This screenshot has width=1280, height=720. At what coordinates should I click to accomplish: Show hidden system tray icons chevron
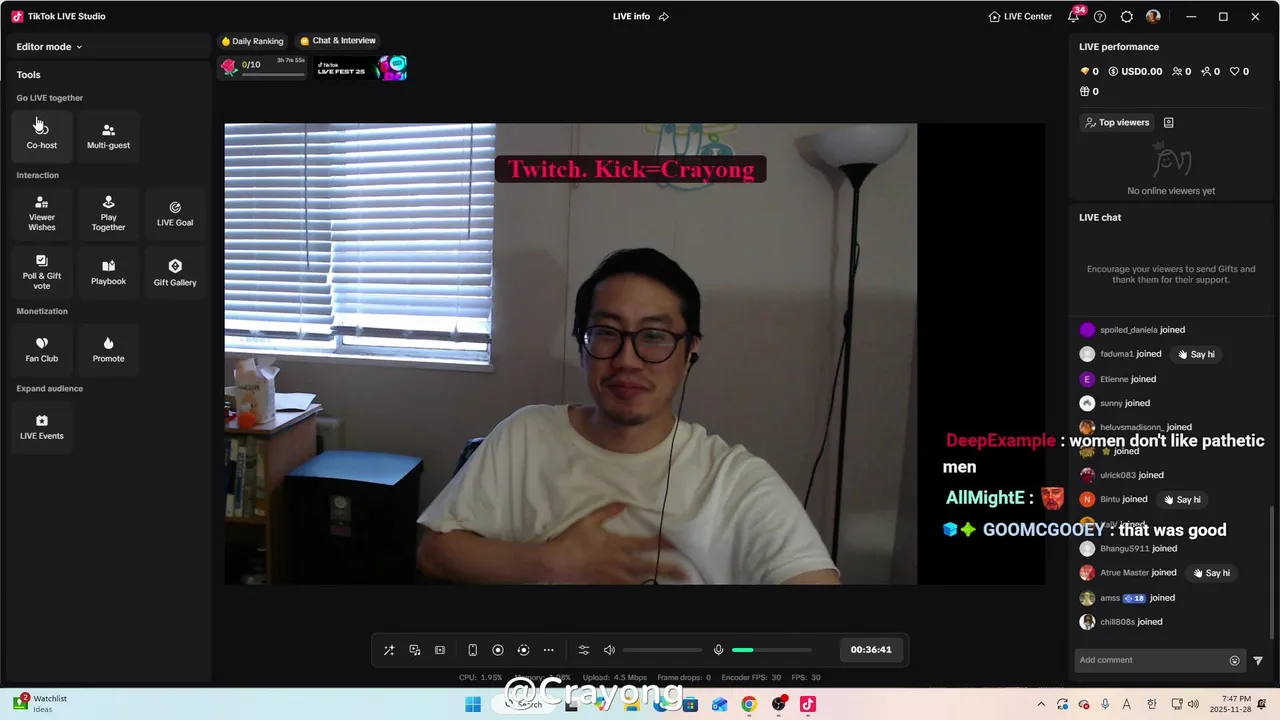(1041, 704)
